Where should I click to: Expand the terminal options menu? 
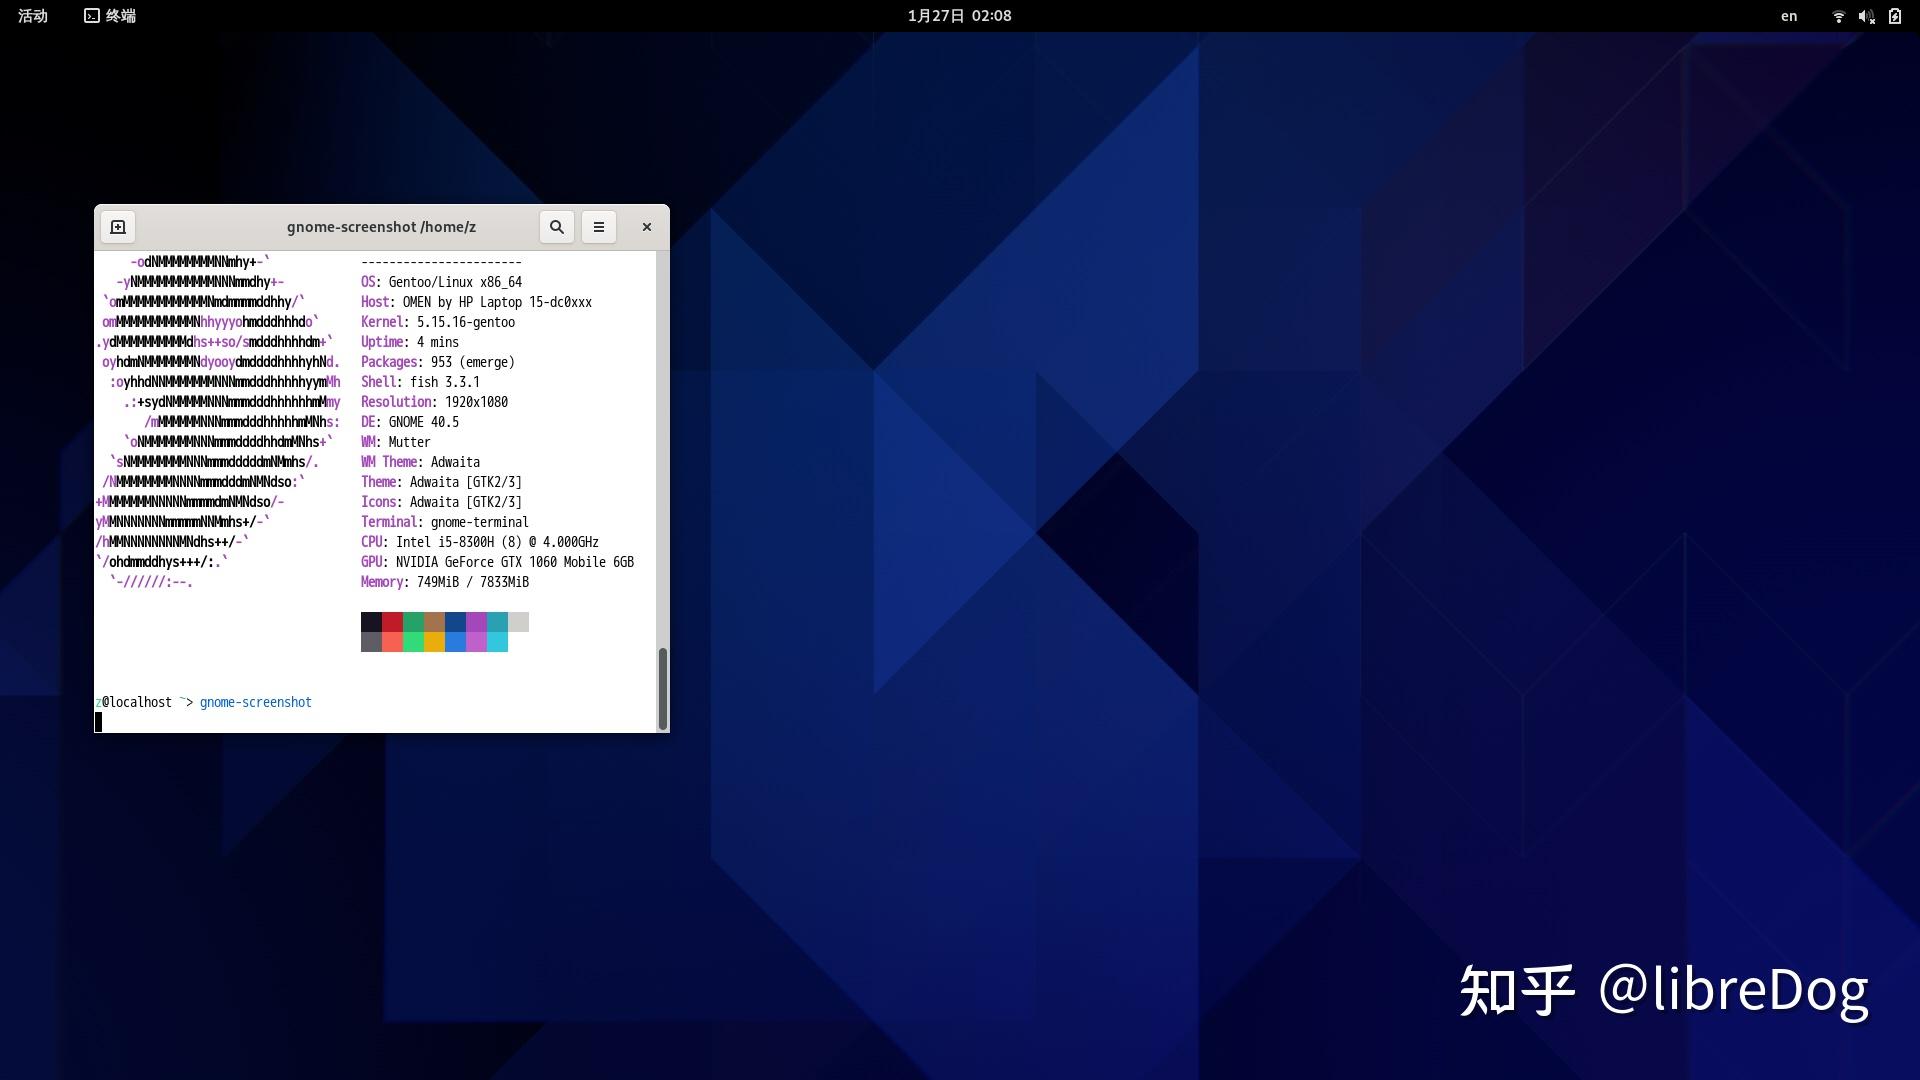[x=598, y=226]
